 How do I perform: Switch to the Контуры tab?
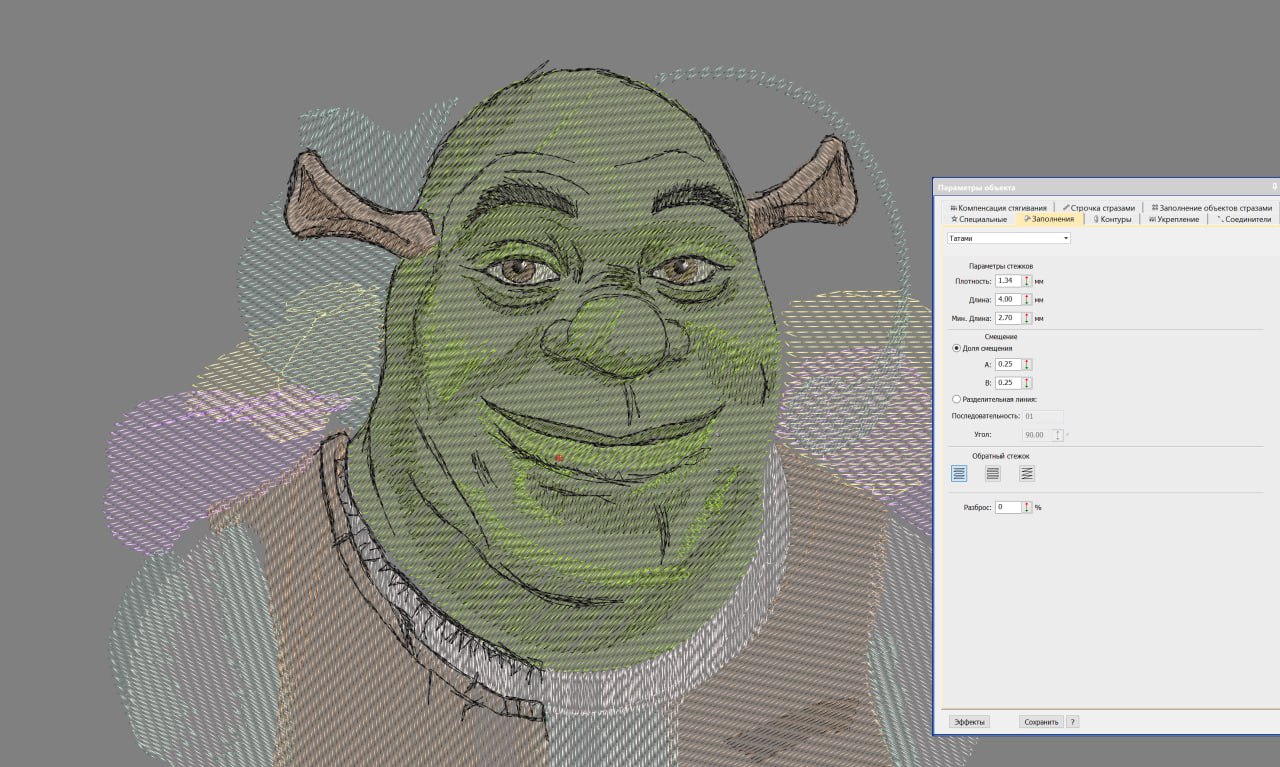coord(1112,219)
